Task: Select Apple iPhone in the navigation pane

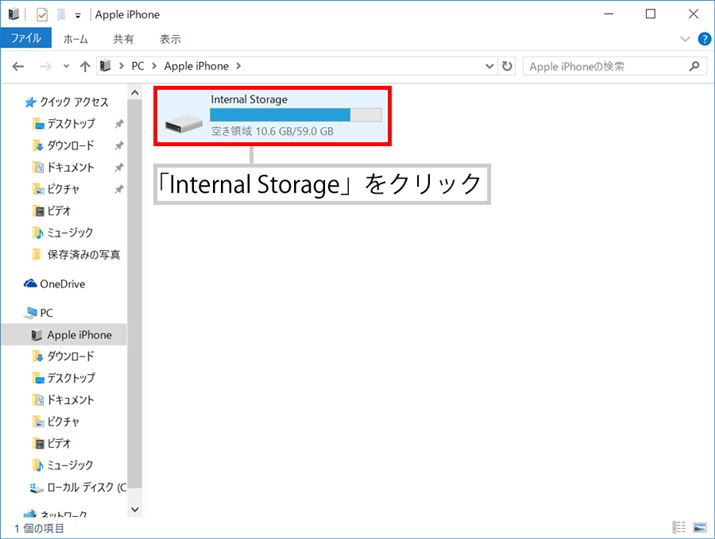Action: coord(79,335)
